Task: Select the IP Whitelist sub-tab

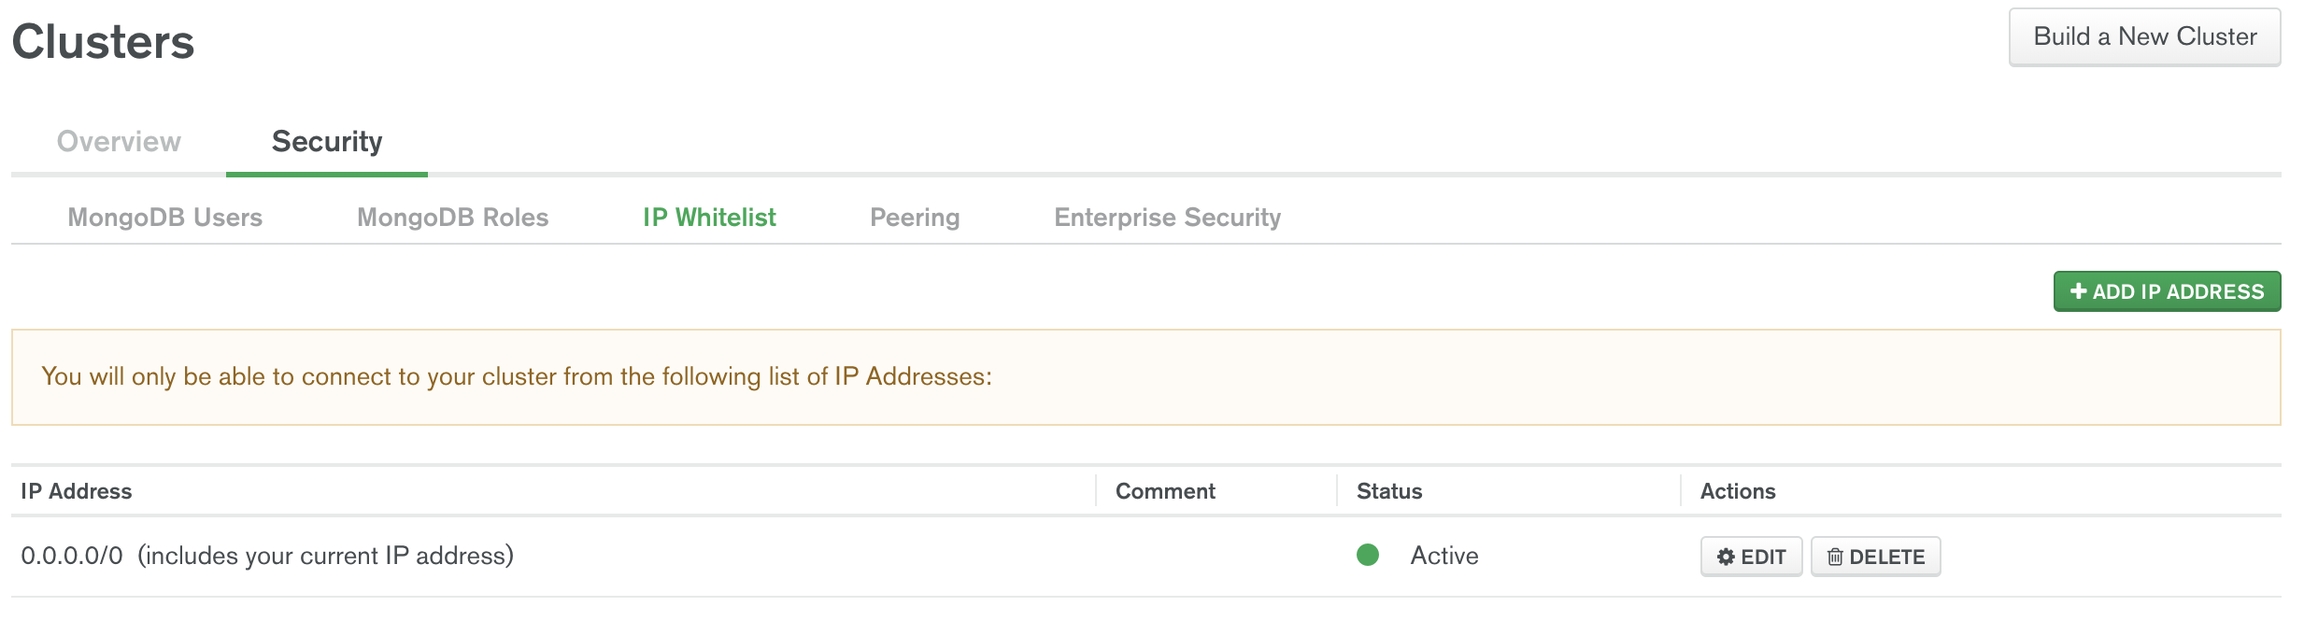Action: 709,217
